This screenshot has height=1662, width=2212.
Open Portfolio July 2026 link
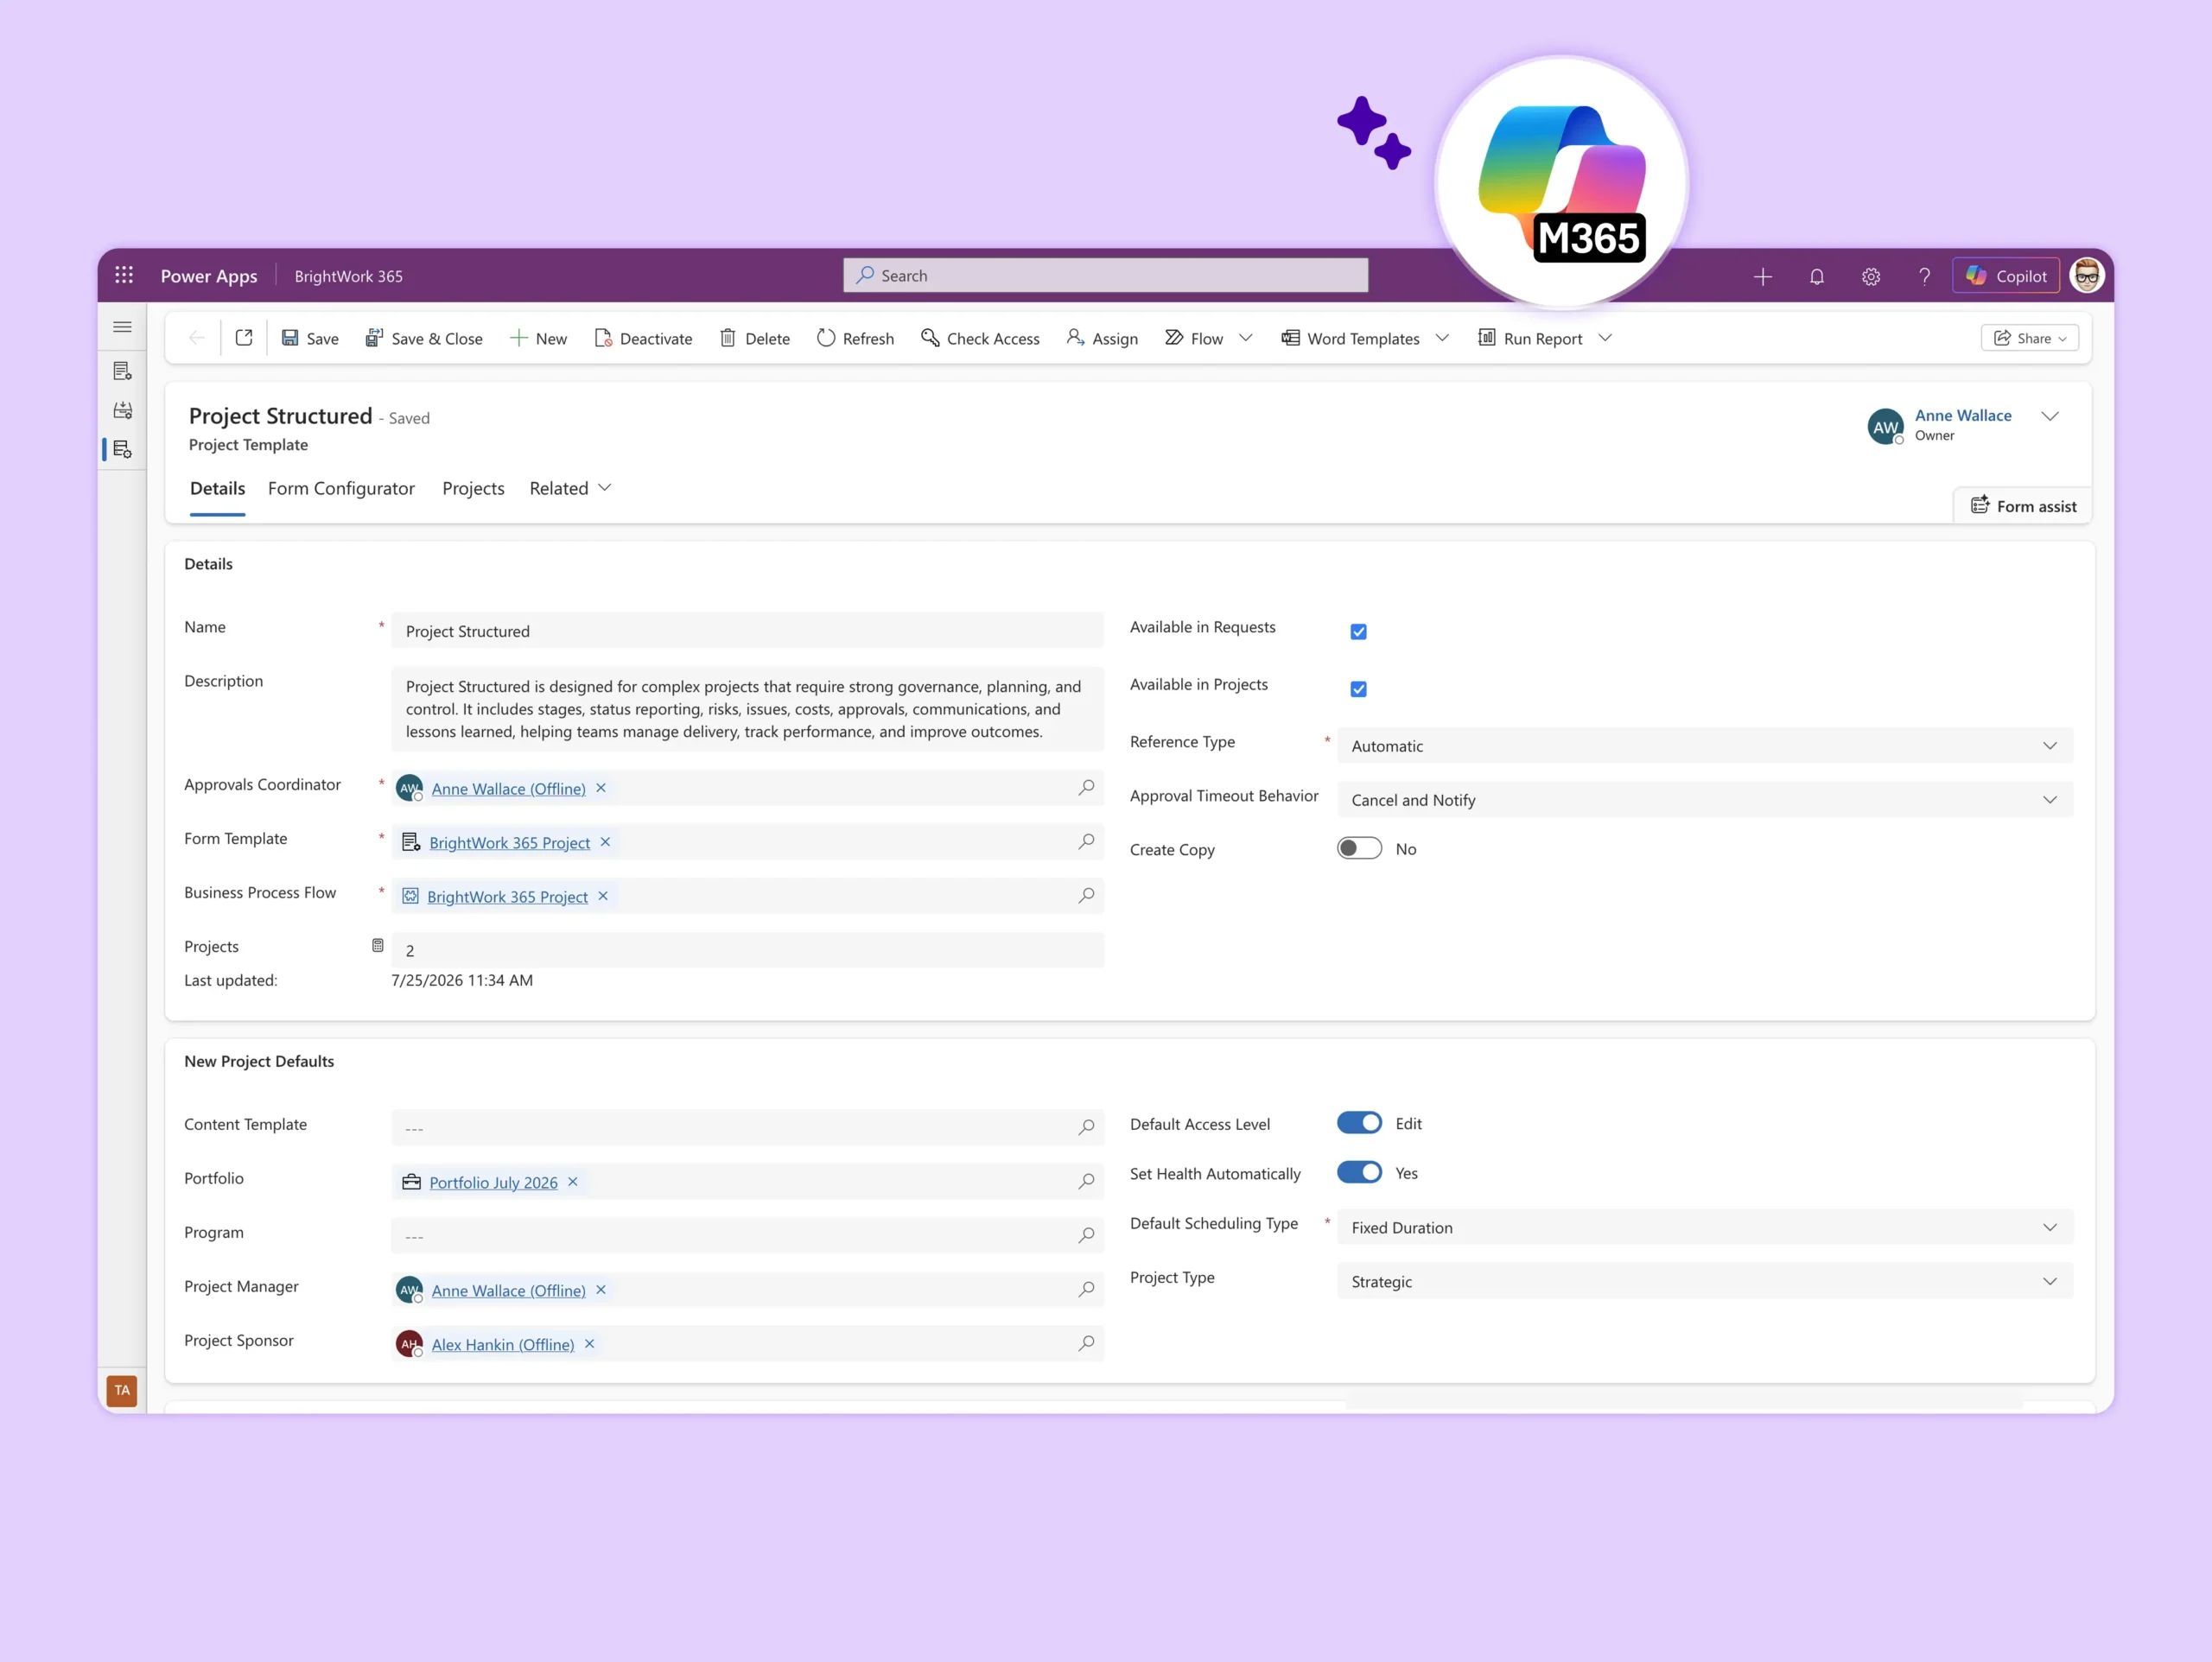(x=493, y=1182)
